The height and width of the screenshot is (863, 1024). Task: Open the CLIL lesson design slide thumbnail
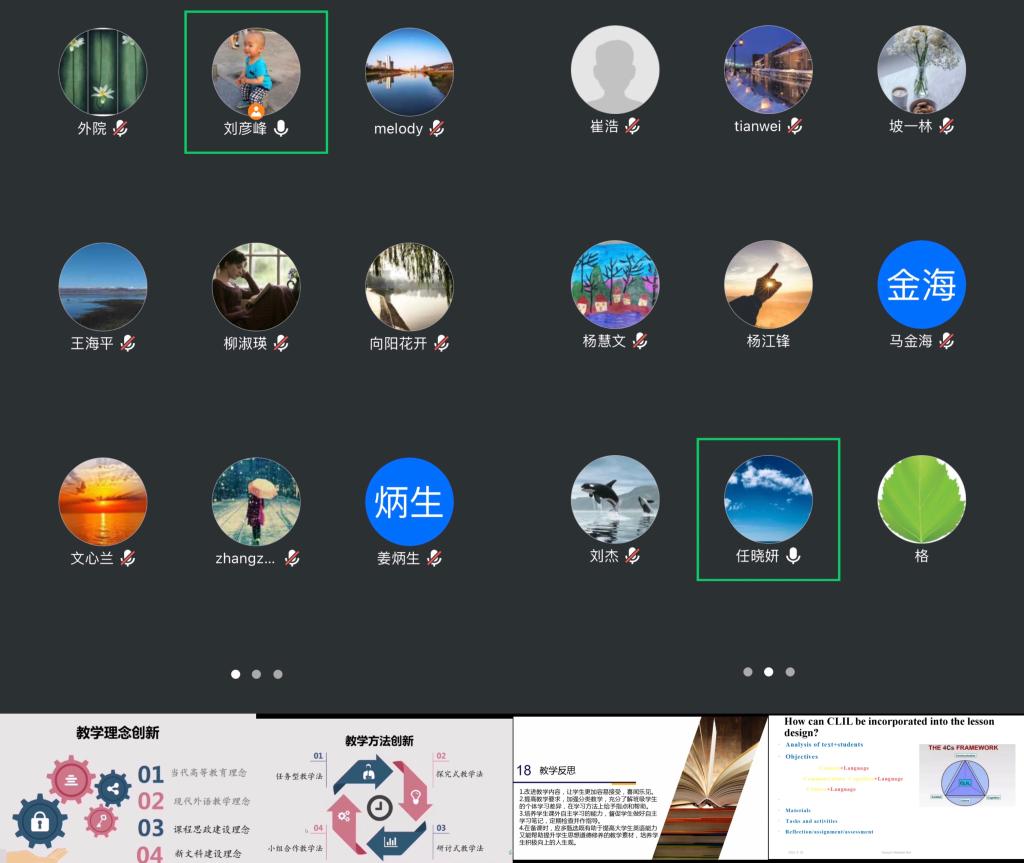pos(896,786)
